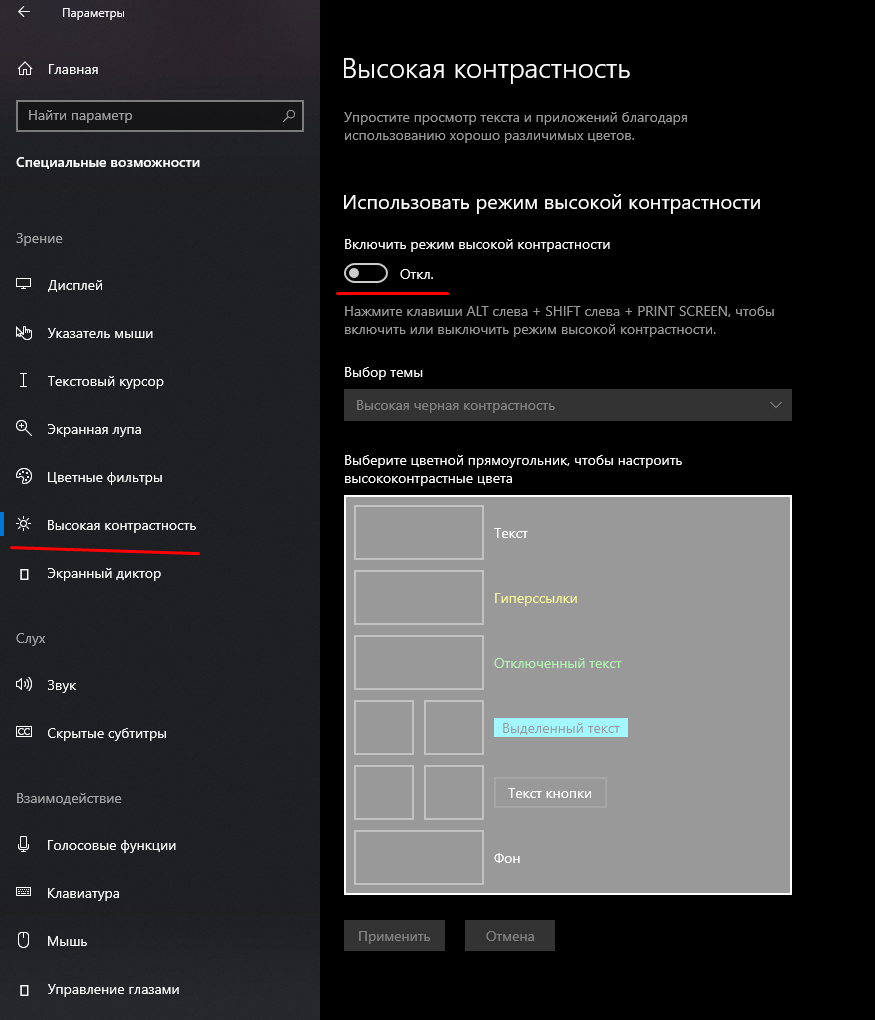The height and width of the screenshot is (1020, 875).
Task: Open Скрытые субтитры CC icon
Action: click(x=25, y=733)
